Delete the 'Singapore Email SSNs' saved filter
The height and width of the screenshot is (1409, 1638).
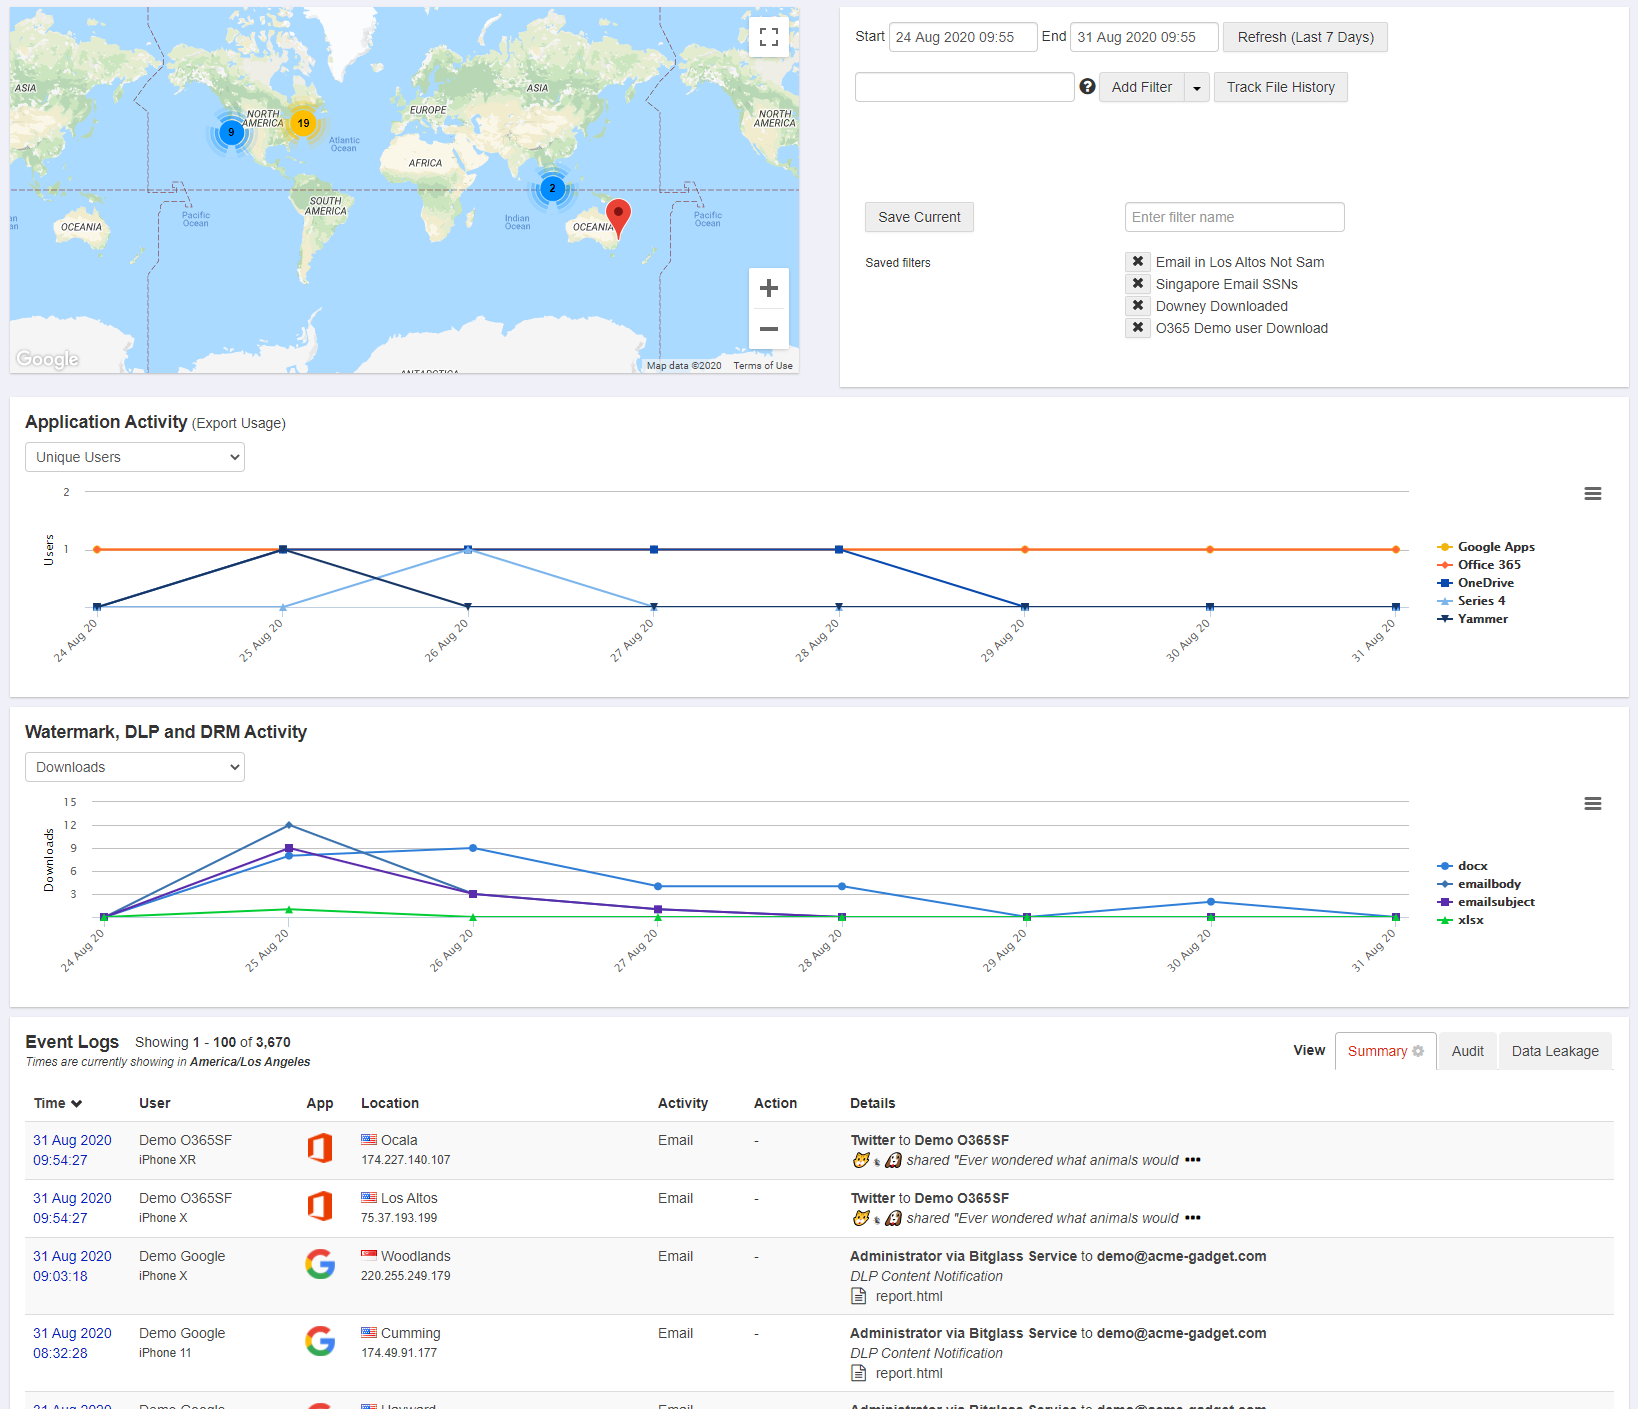[1137, 284]
